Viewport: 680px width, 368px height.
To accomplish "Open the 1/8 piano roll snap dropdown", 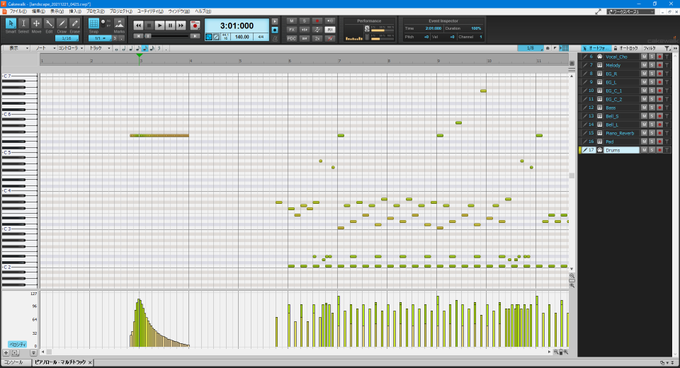I will 530,48.
